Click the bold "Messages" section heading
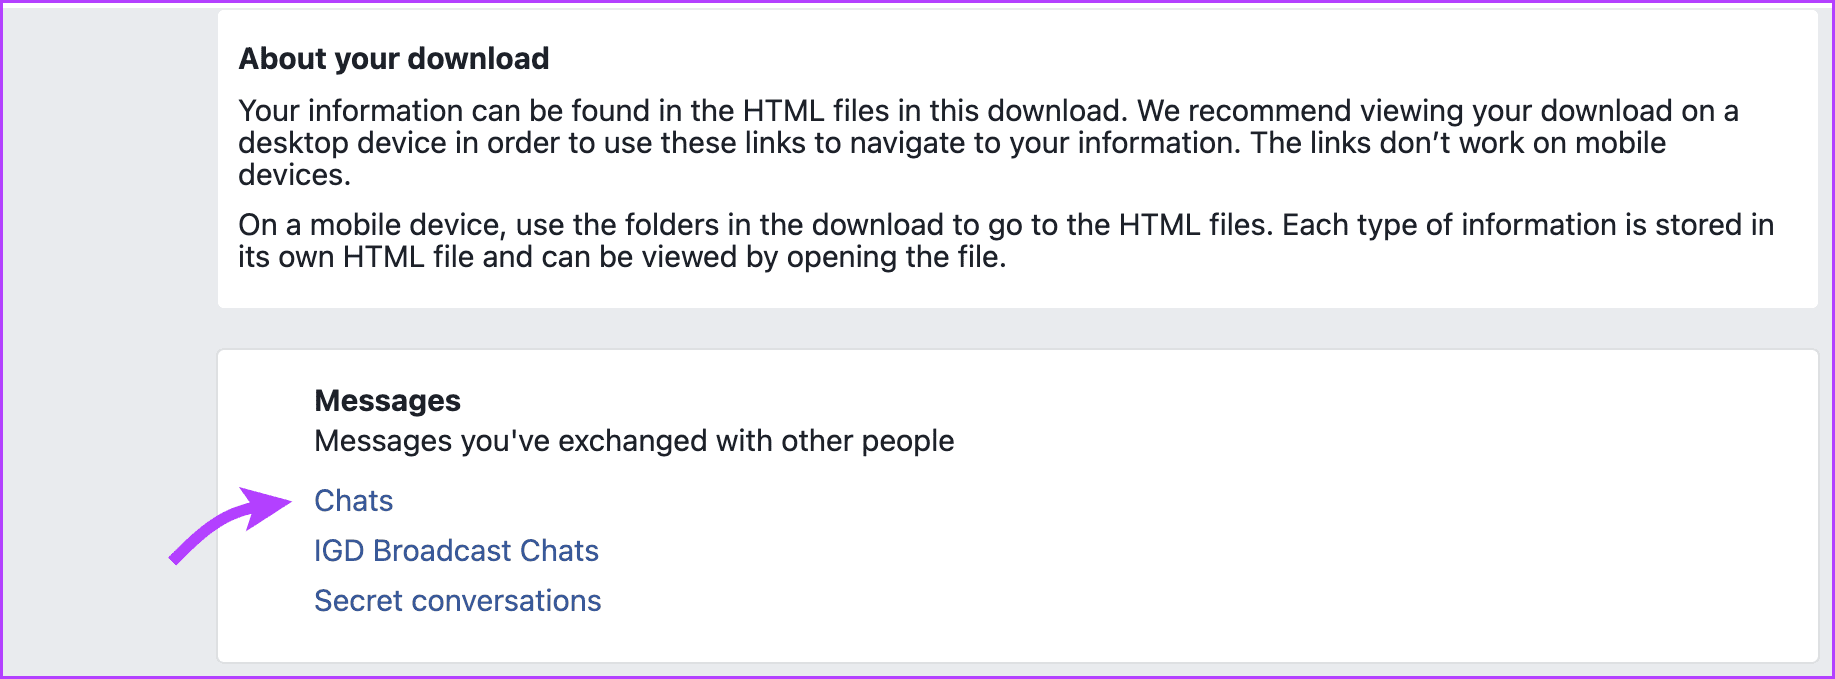 coord(387,401)
